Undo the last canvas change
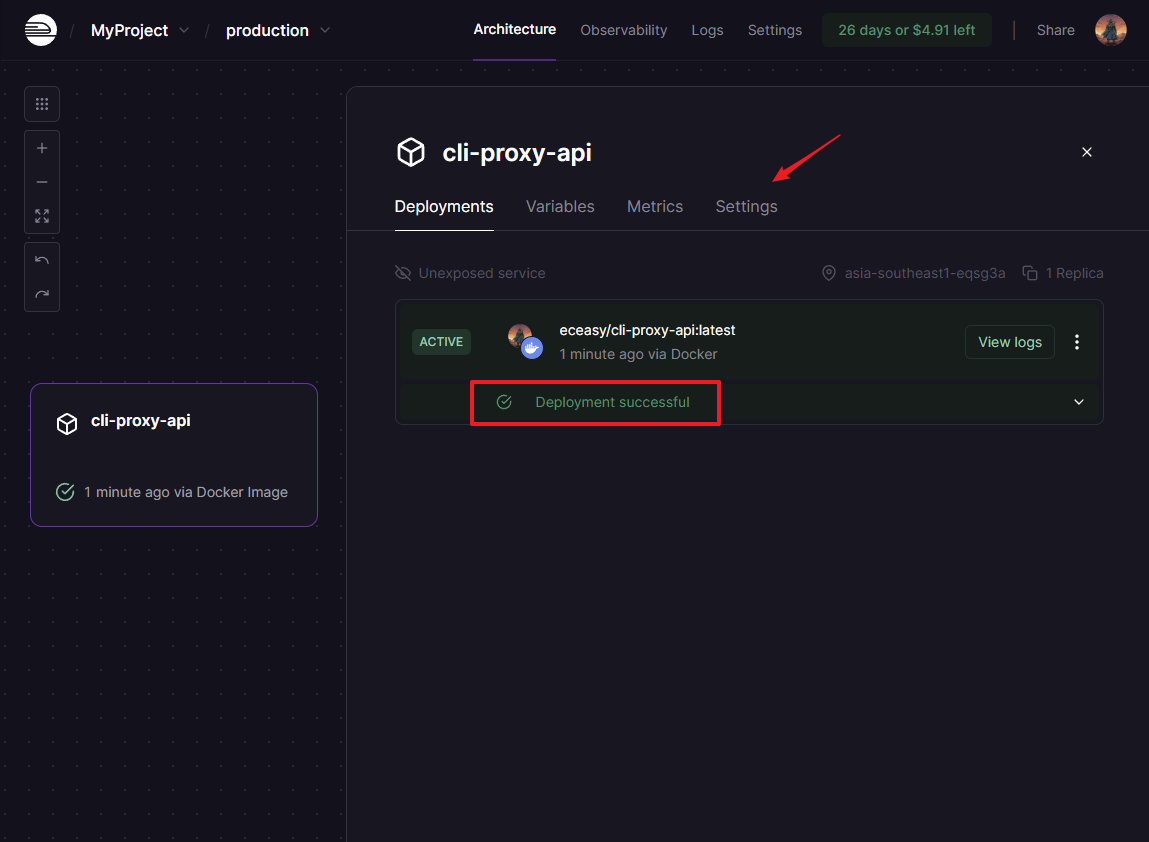The height and width of the screenshot is (842, 1149). (42, 260)
